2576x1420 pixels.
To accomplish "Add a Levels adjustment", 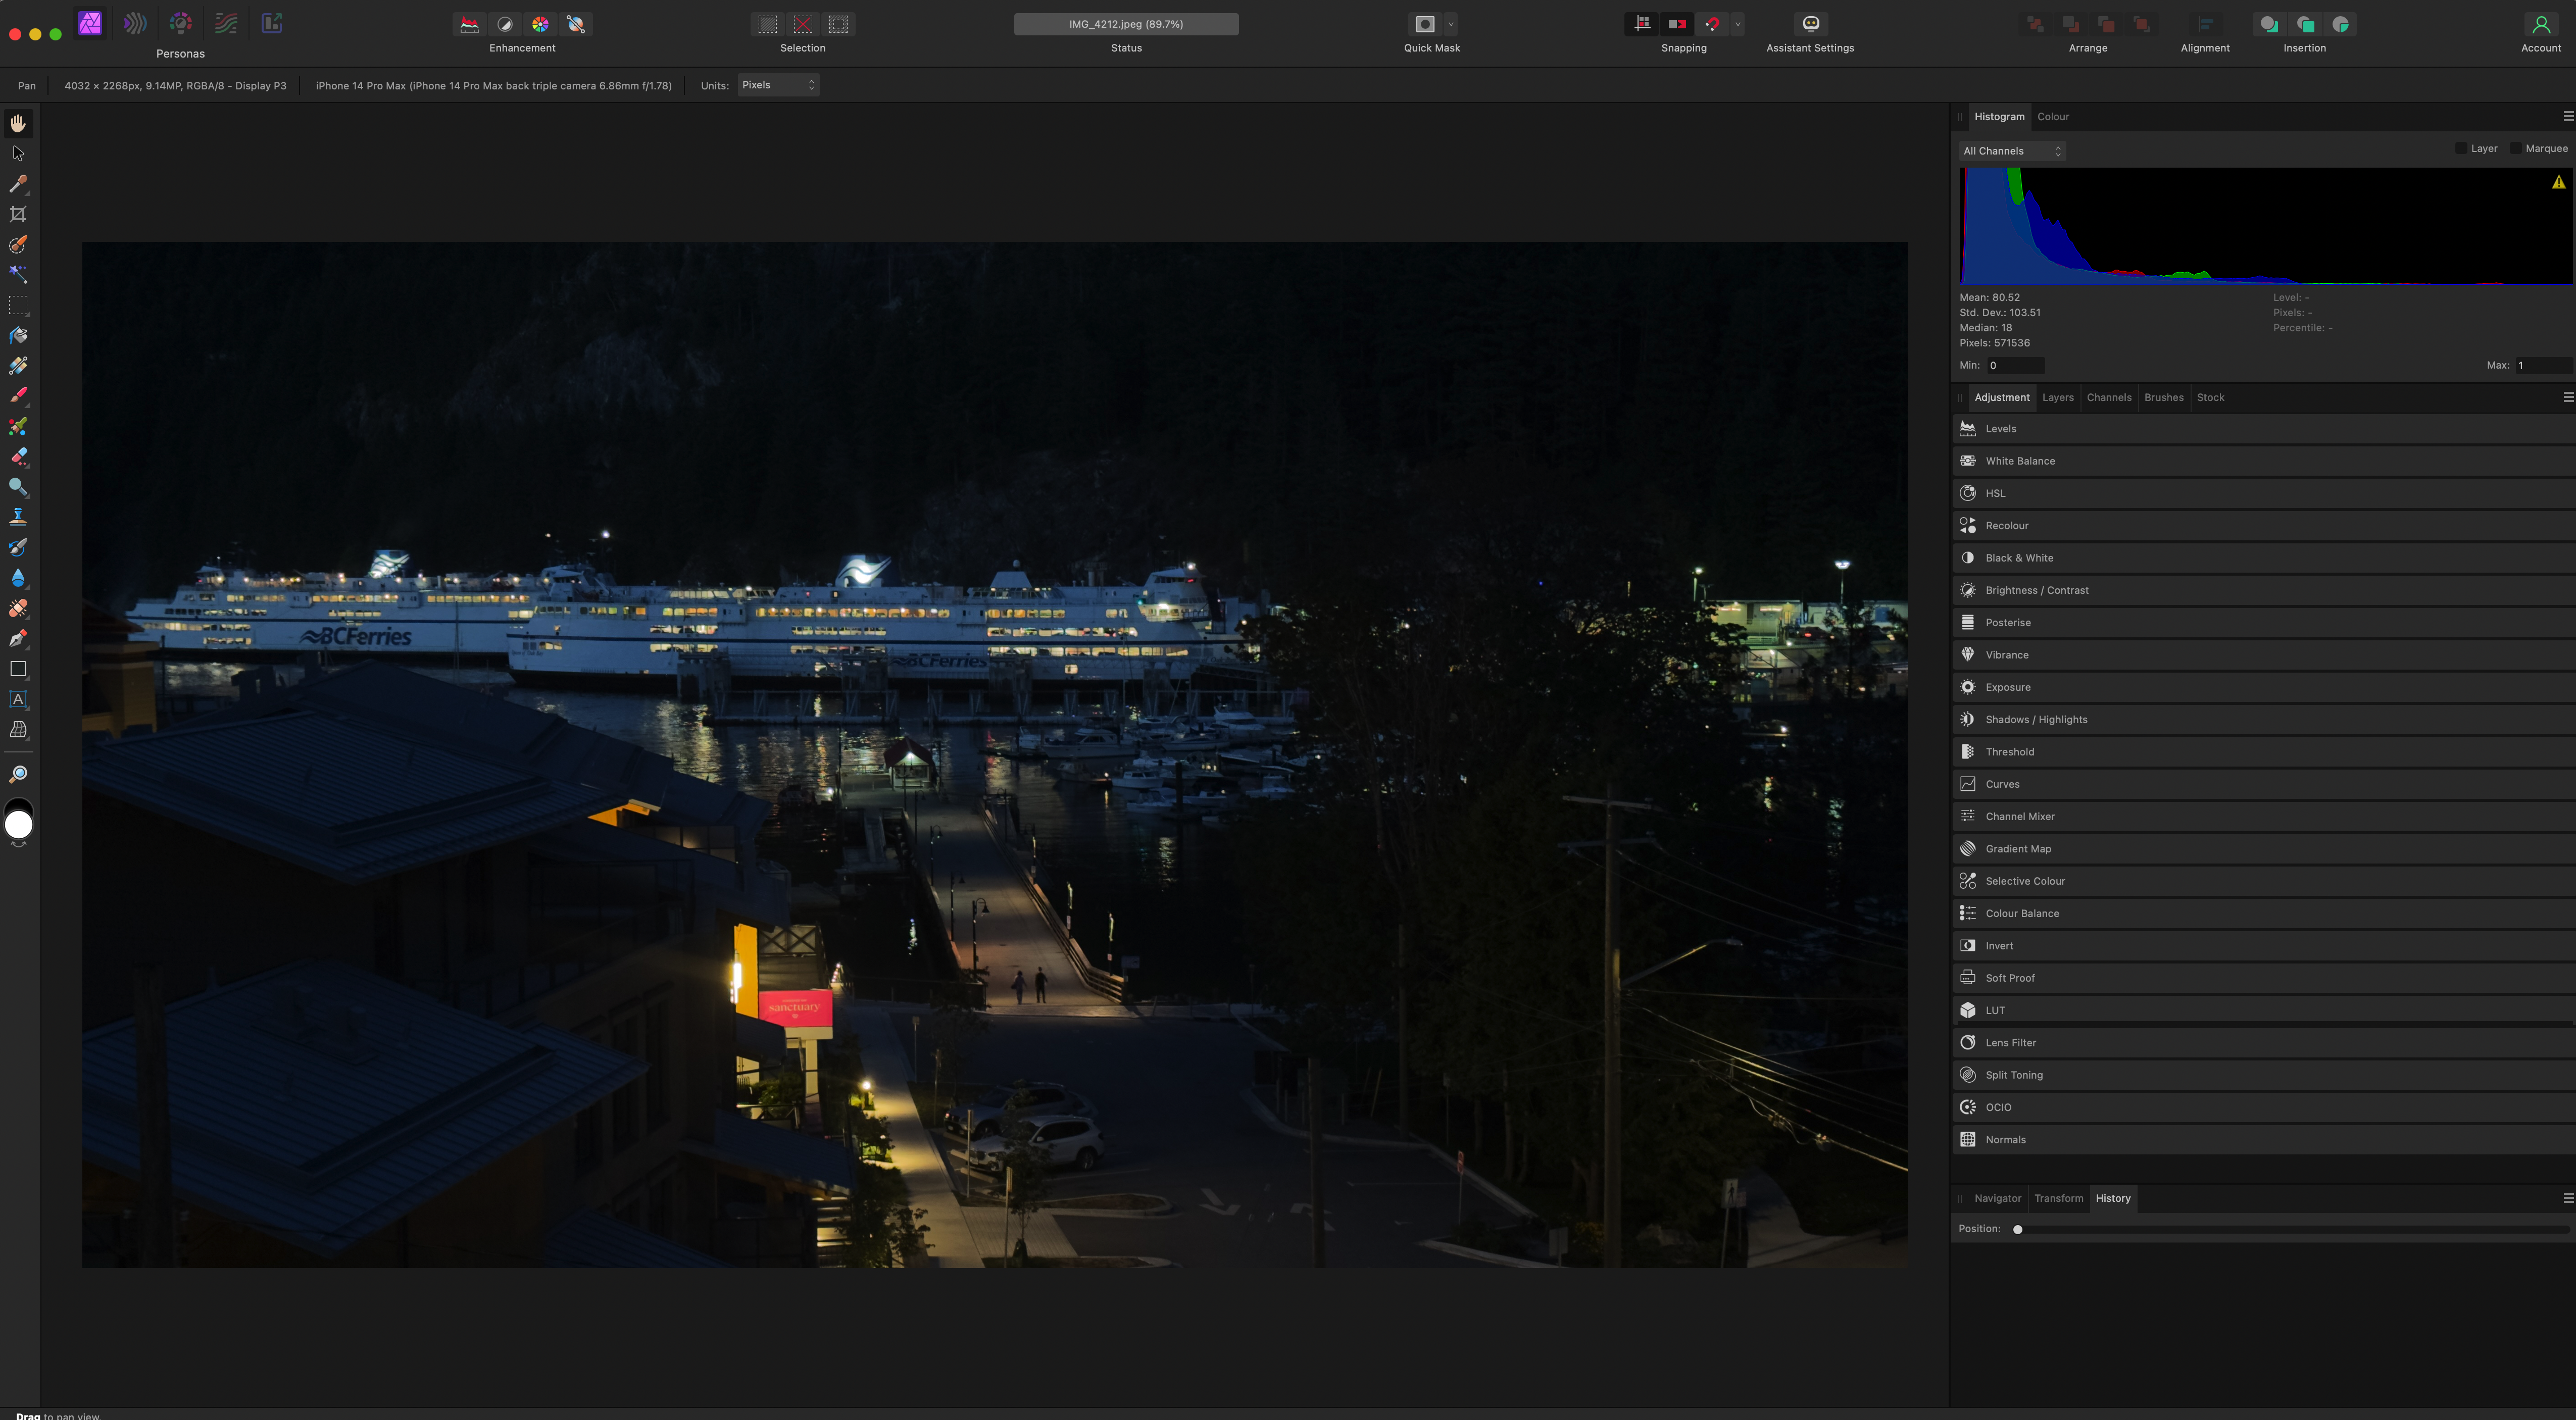I will (x=2263, y=429).
